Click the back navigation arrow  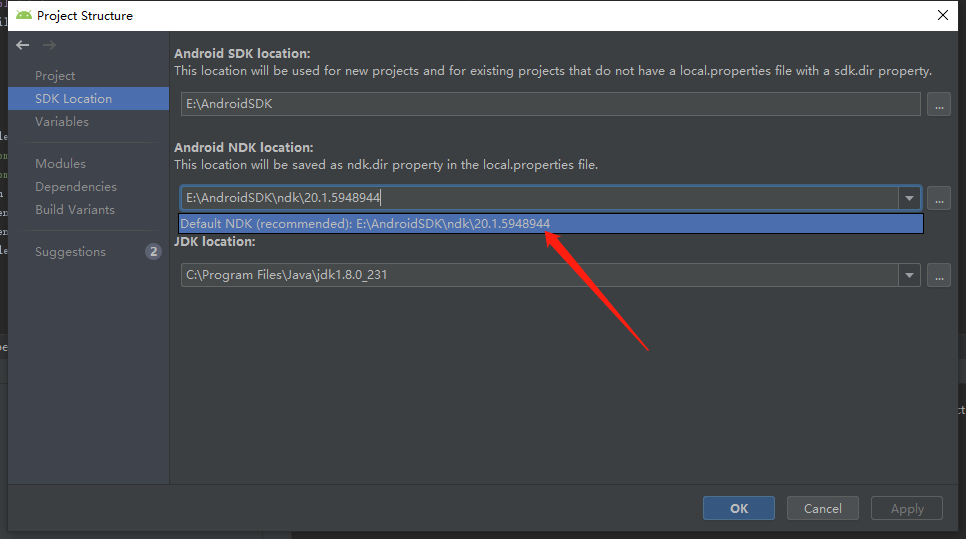point(23,45)
